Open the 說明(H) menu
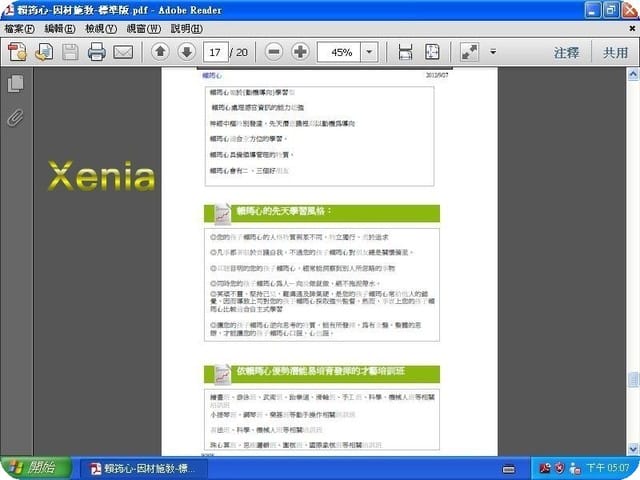 [187, 29]
